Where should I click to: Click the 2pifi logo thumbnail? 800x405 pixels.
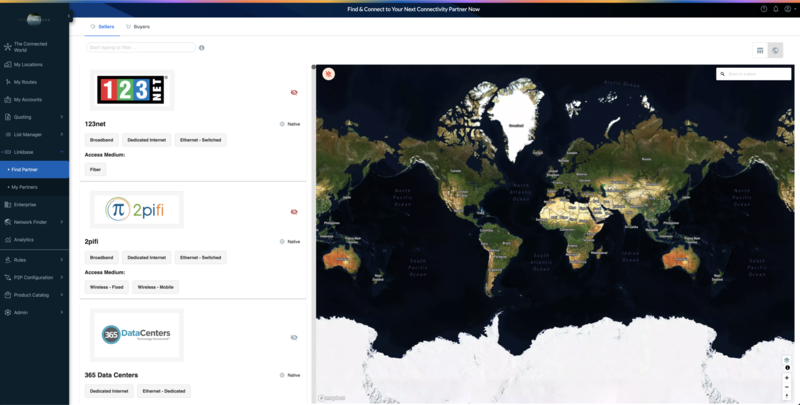[137, 210]
